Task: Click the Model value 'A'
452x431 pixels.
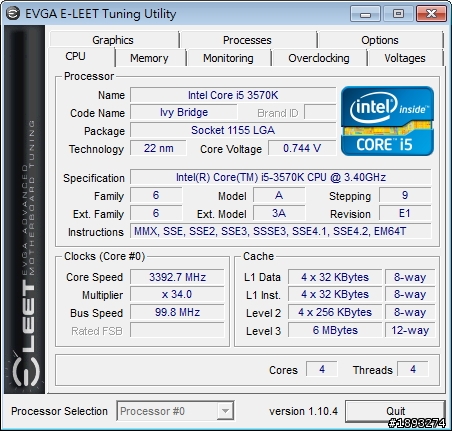Action: coord(279,195)
